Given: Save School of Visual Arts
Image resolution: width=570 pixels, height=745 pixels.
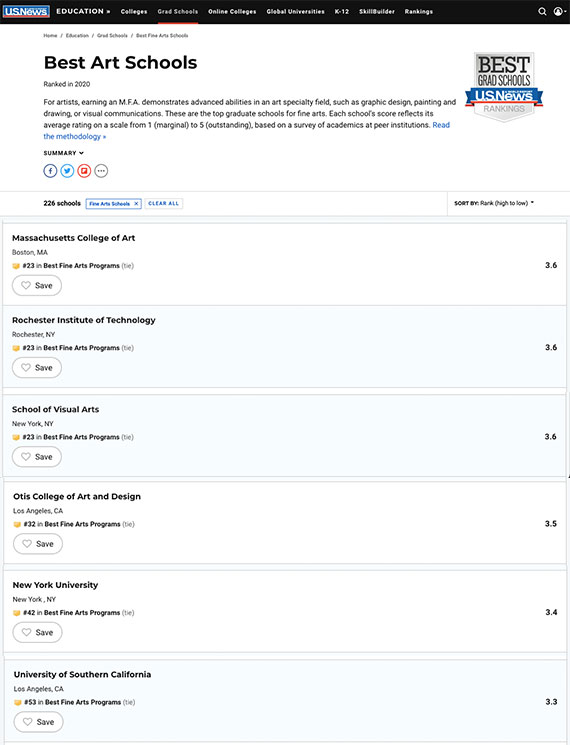Looking at the screenshot, I should [x=37, y=457].
